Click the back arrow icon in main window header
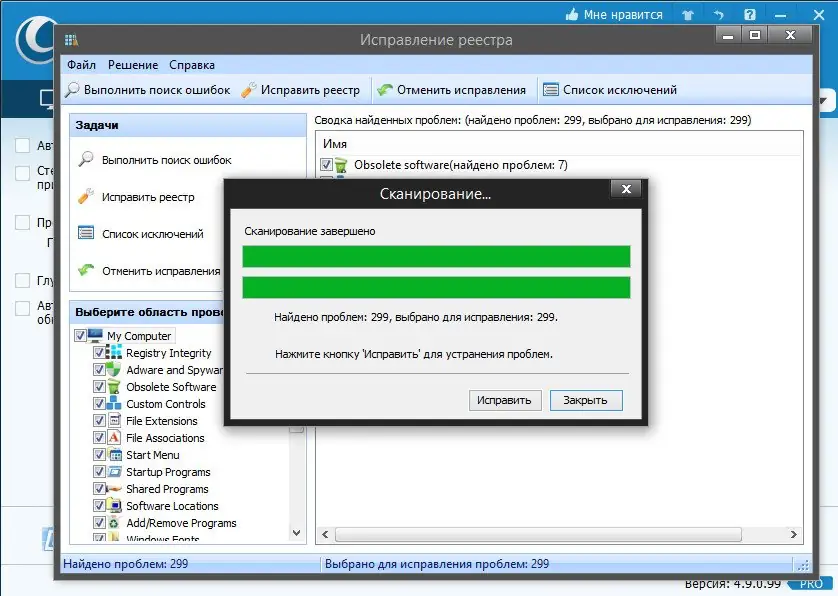 pos(718,15)
